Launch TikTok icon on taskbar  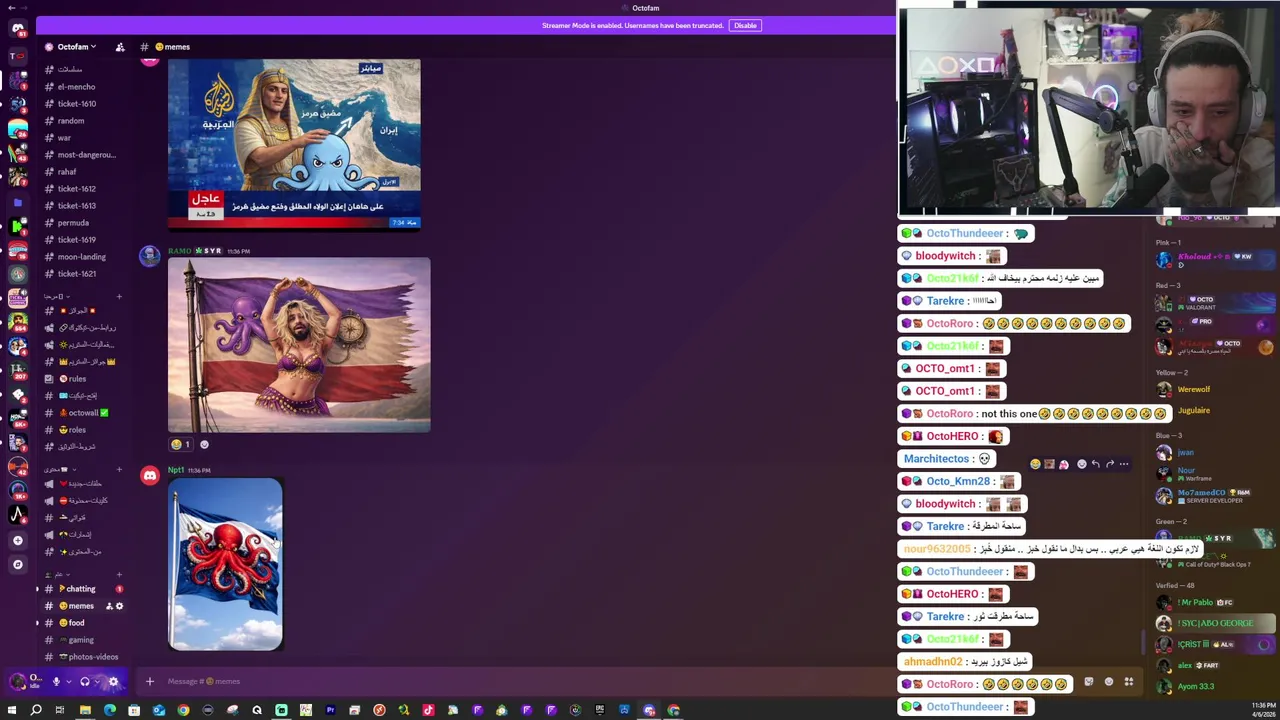428,710
